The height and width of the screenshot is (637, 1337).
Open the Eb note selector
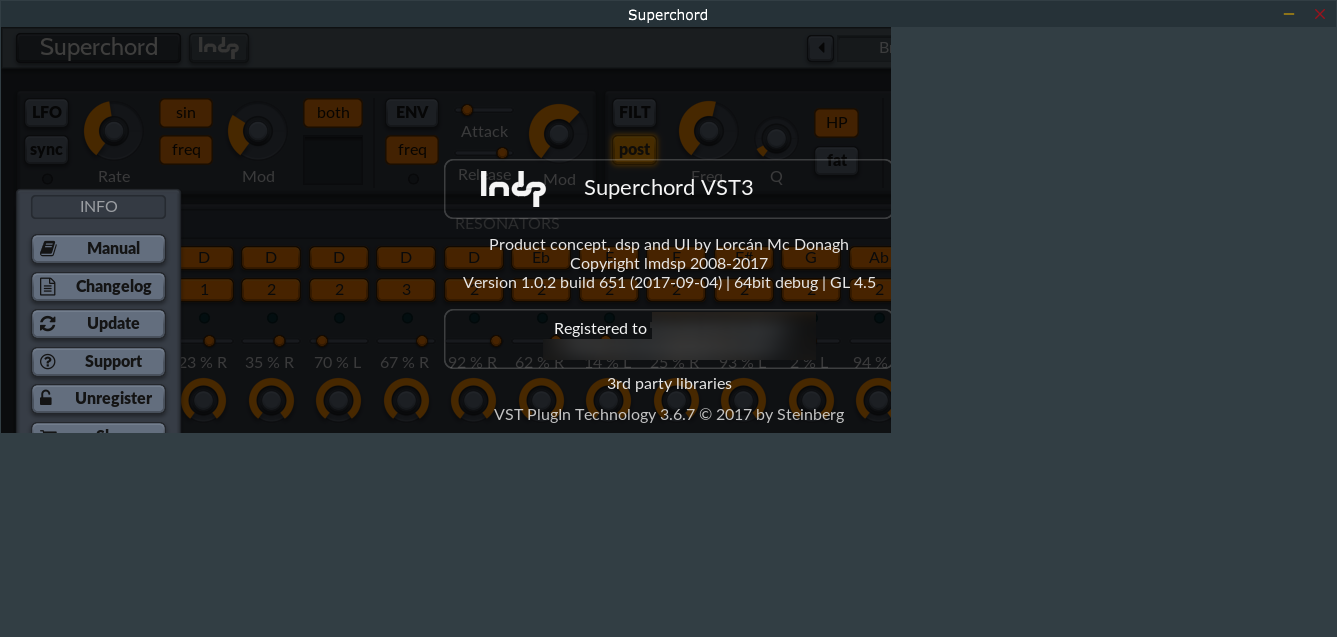541,257
